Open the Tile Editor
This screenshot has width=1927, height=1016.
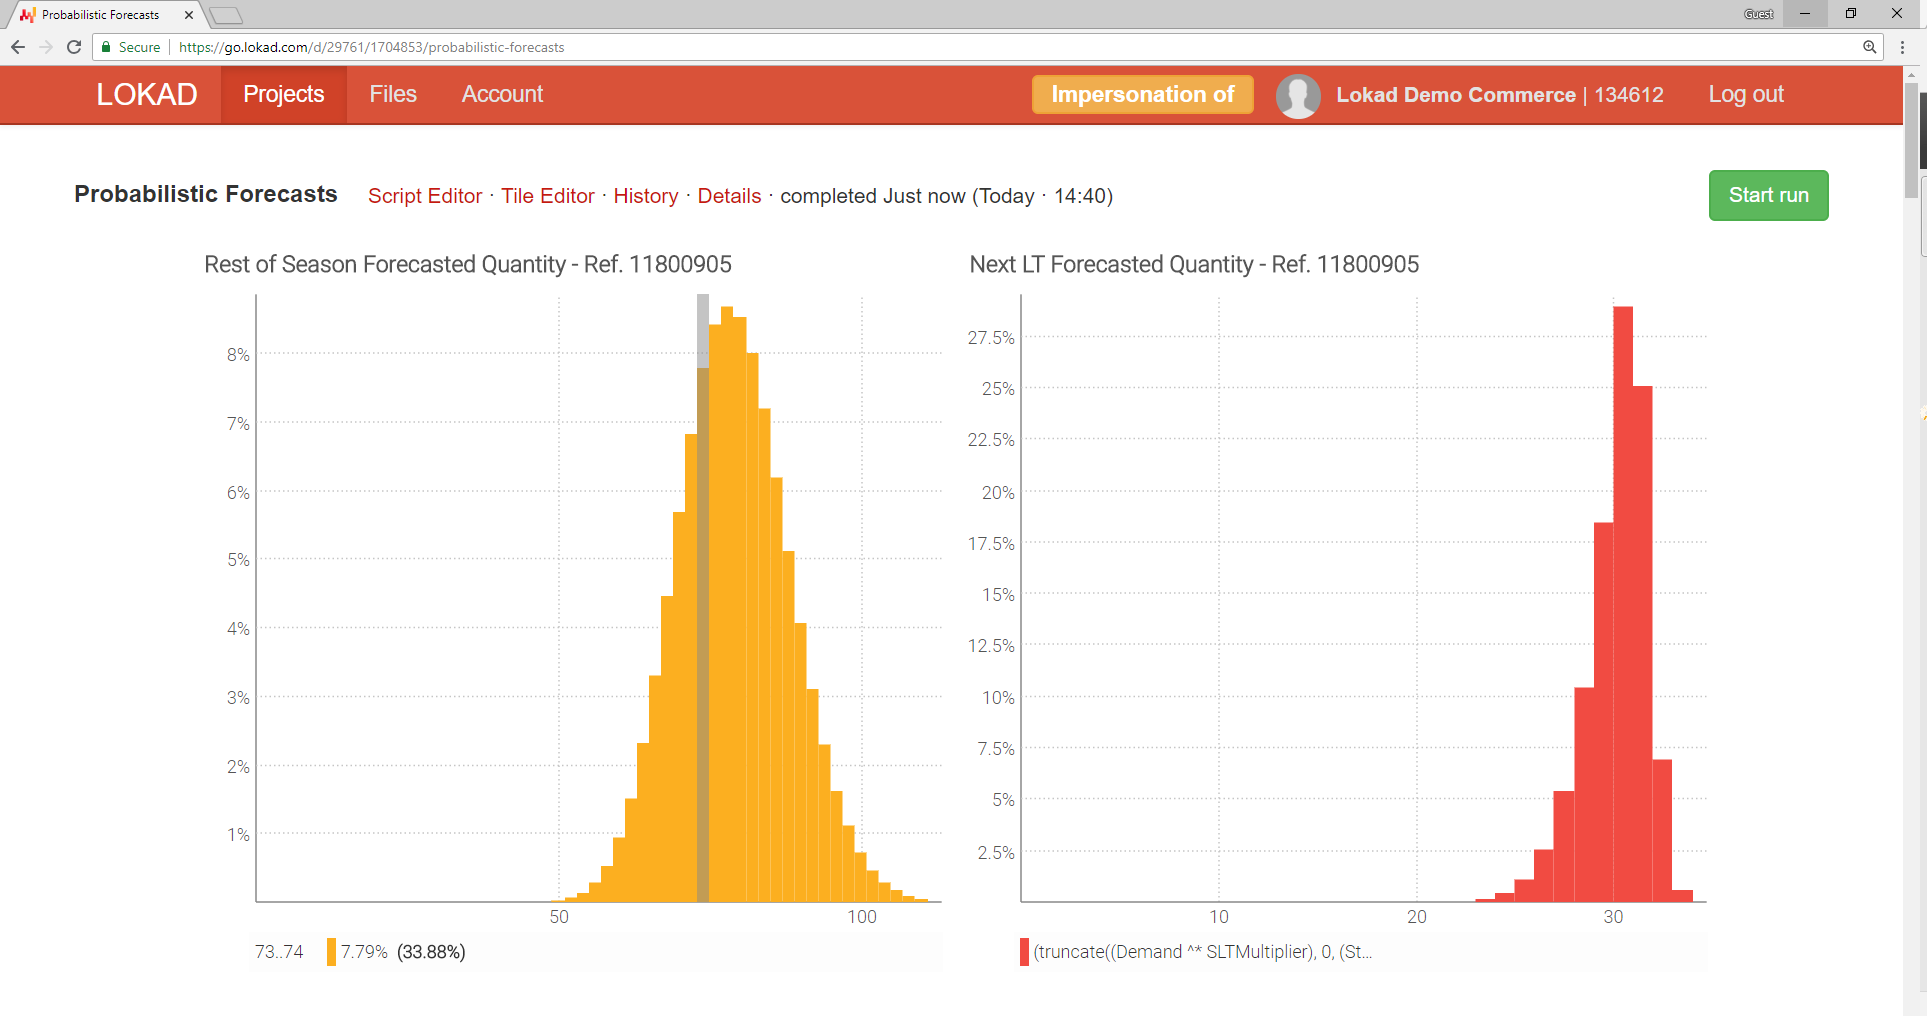[548, 196]
